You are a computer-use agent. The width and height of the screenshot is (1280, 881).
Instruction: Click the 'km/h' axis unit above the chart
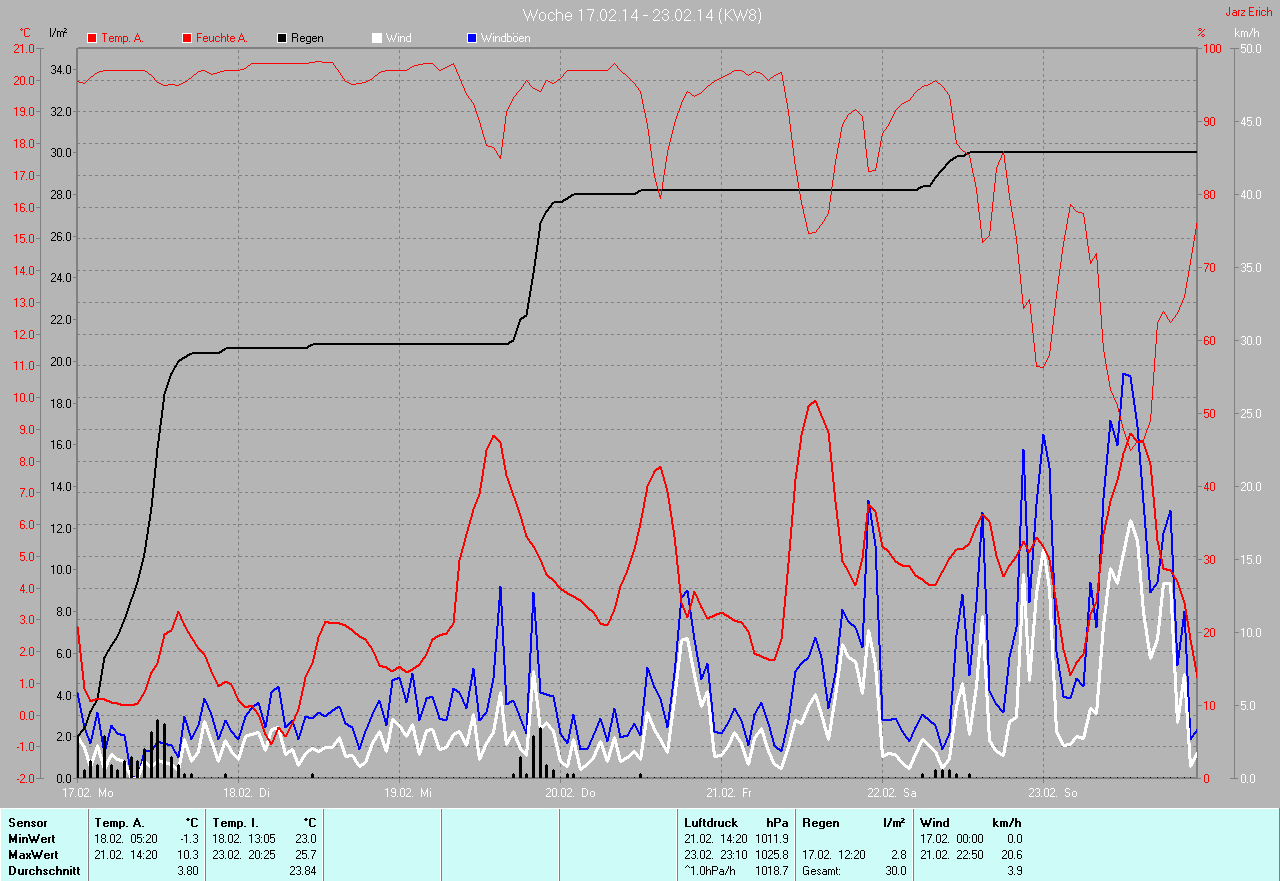point(1247,33)
